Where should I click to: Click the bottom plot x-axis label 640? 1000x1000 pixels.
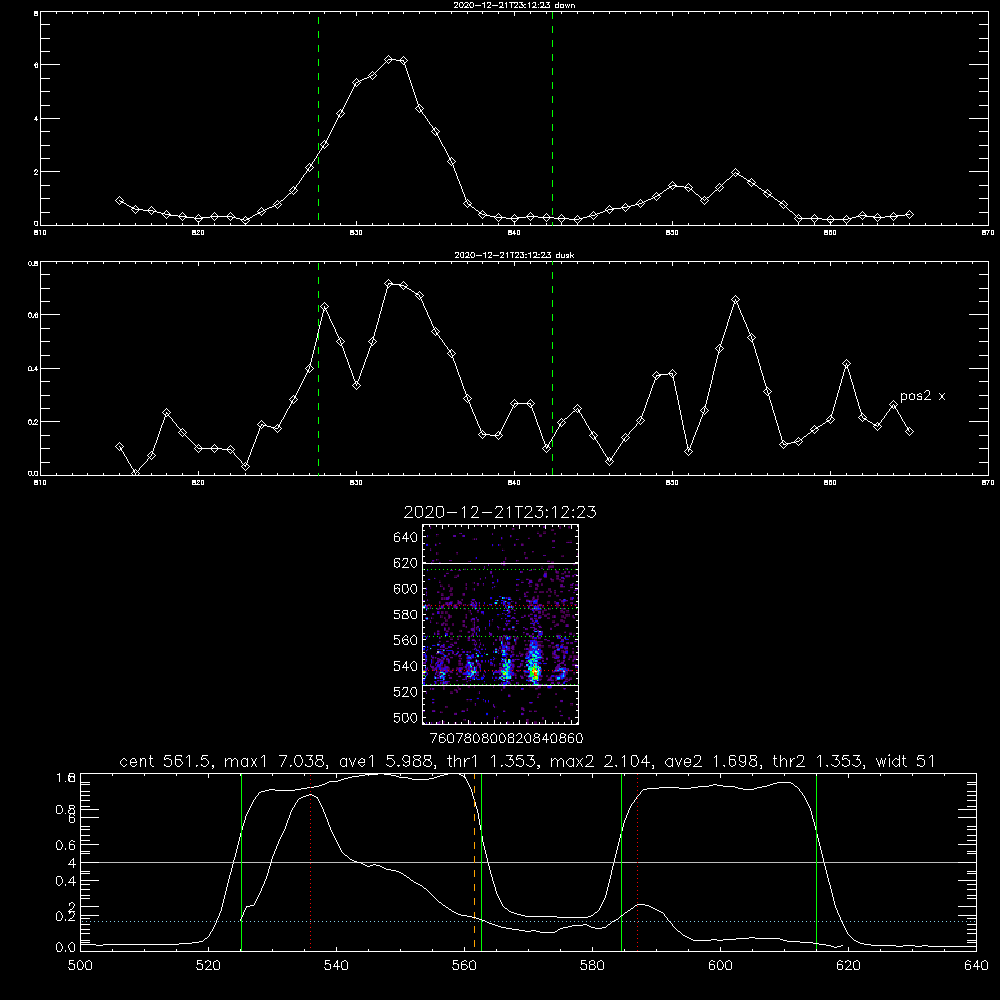coord(976,966)
